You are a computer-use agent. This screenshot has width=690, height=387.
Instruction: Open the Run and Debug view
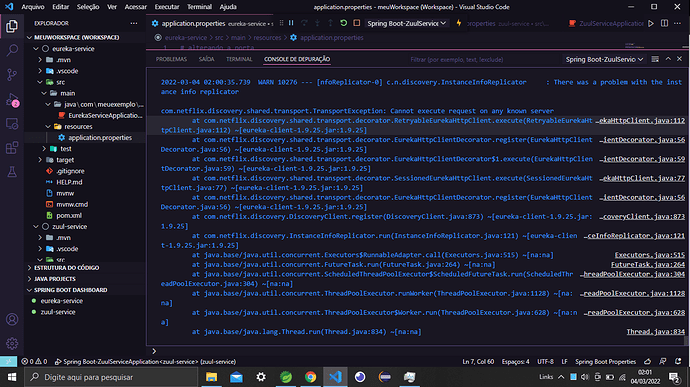pos(12,100)
